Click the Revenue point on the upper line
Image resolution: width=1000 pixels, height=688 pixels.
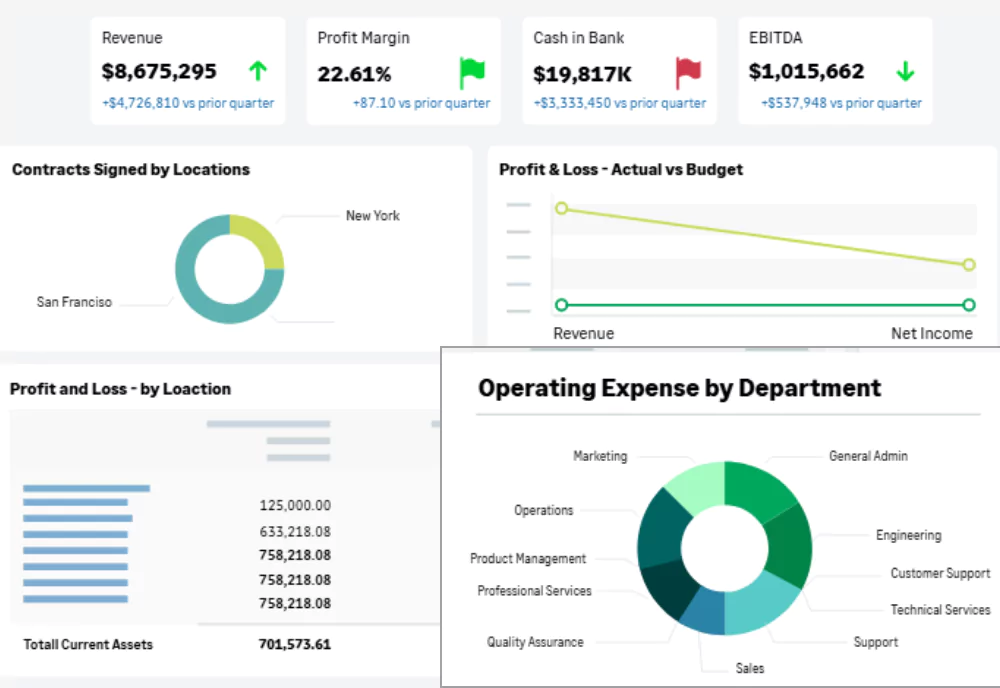pos(561,208)
